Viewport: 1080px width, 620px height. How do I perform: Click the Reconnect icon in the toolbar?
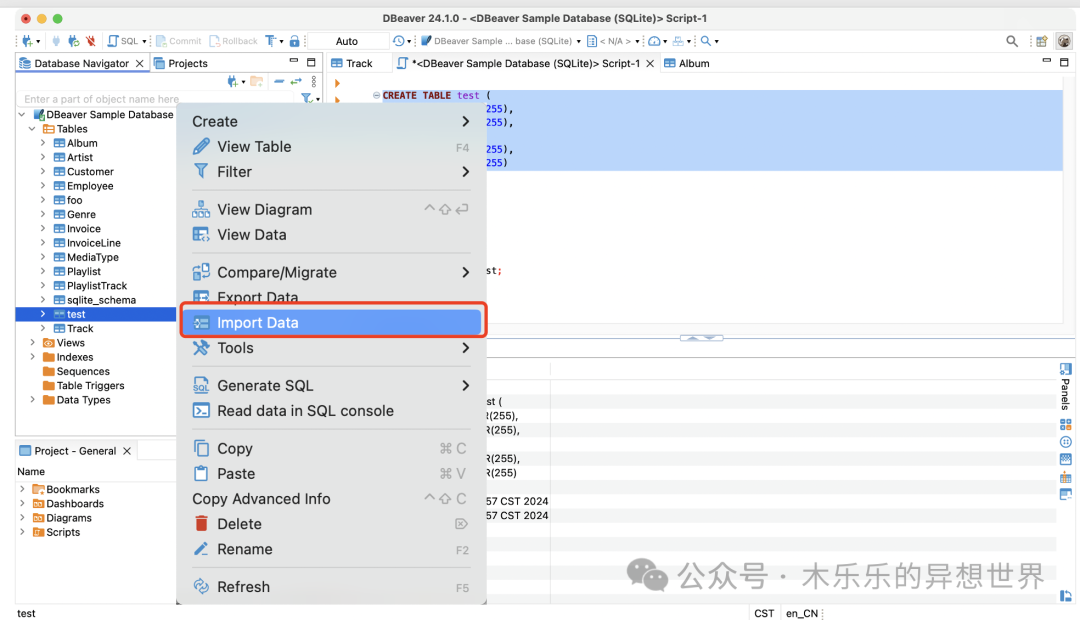click(x=74, y=41)
